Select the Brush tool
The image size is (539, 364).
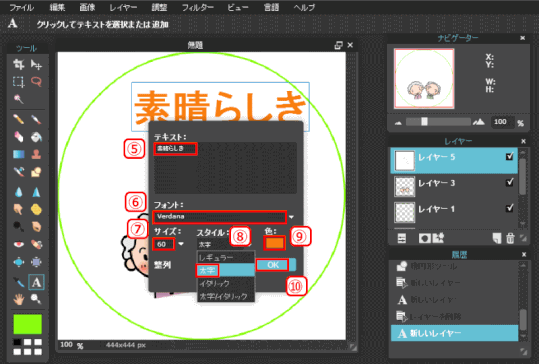coord(36,119)
